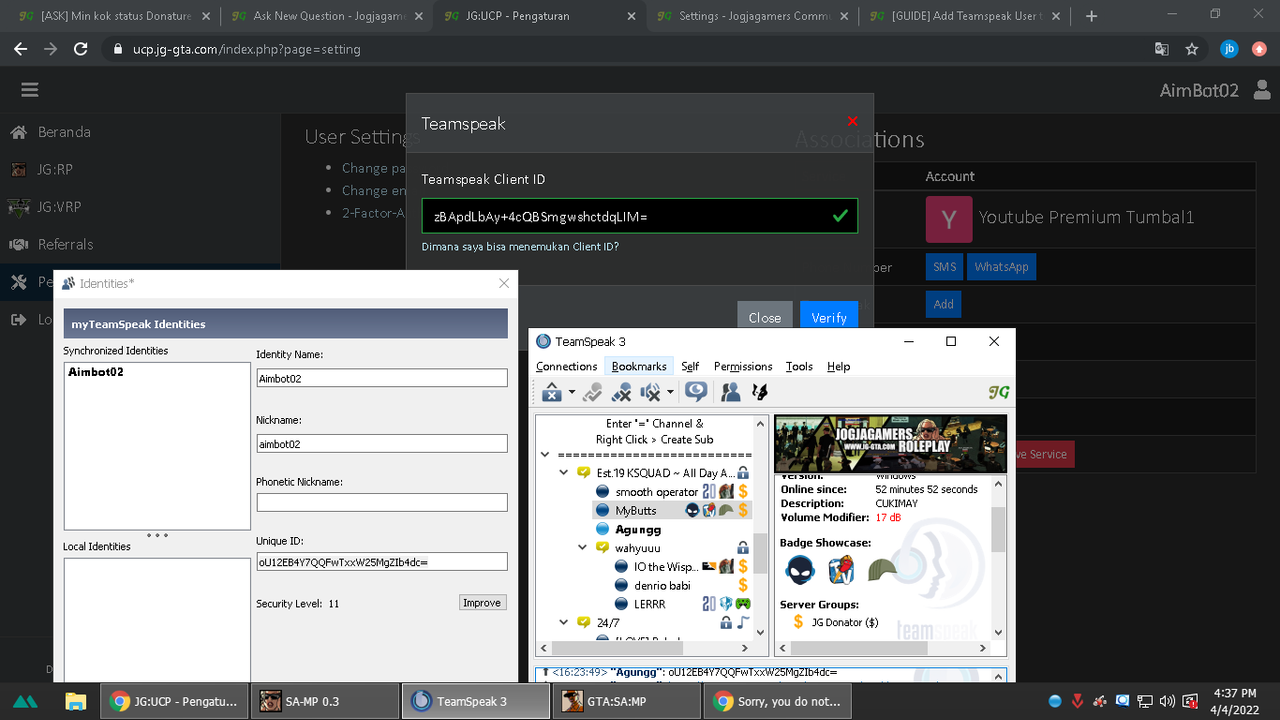
Task: Click the Unique ID field in Identities
Action: 382,562
